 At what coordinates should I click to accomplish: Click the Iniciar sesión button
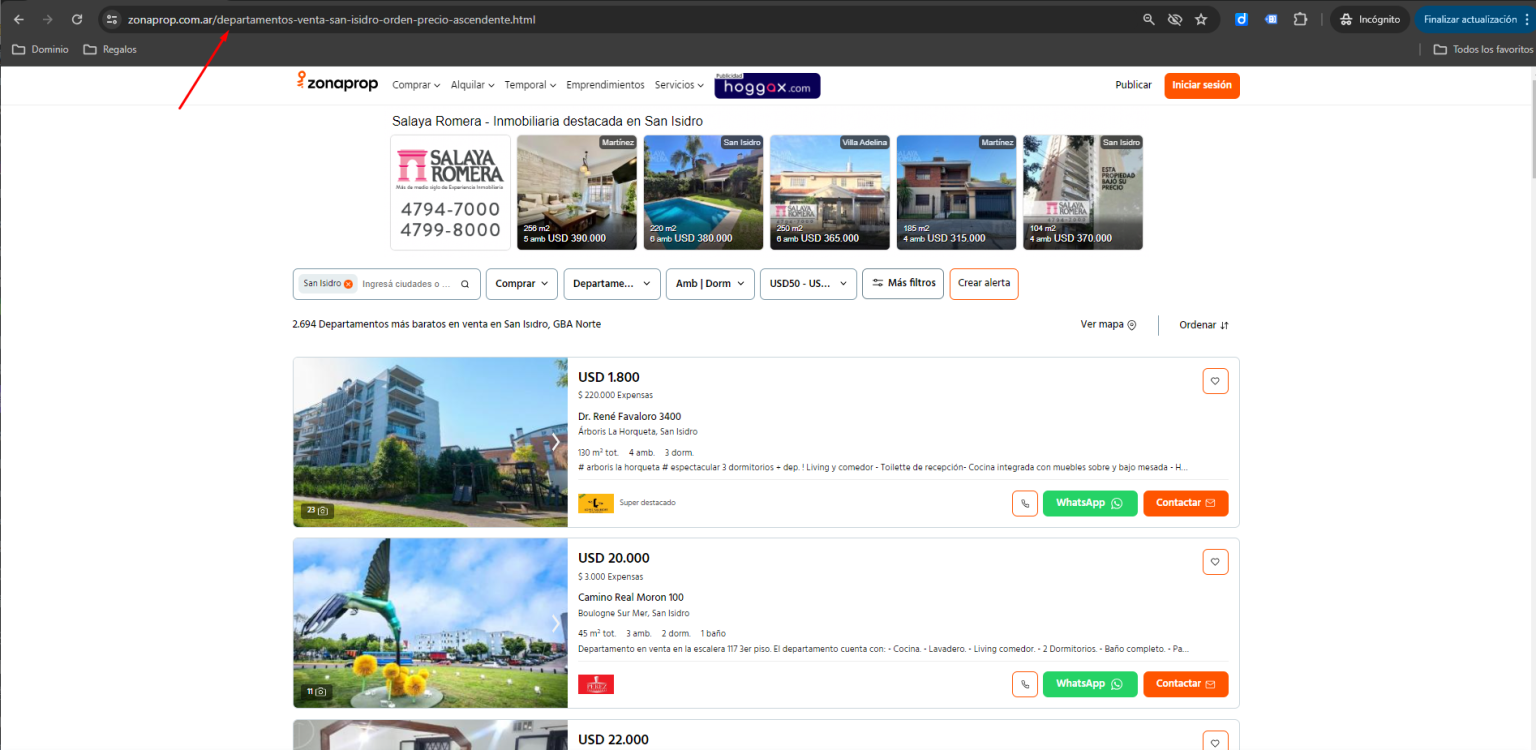1201,85
